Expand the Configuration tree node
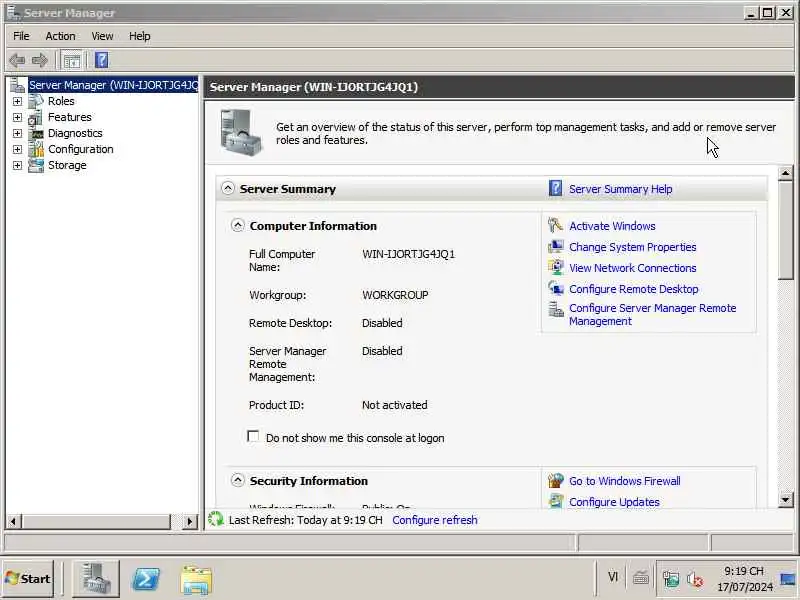The width and height of the screenshot is (800, 600). pos(17,149)
